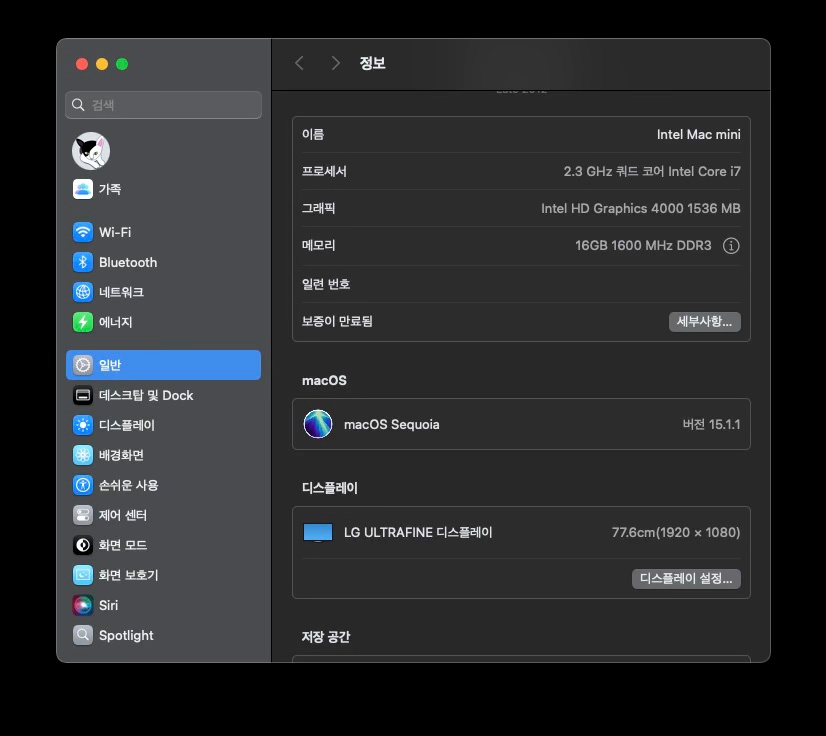Go back using the left chevron
Screen dimensions: 826x736
(x=299, y=63)
